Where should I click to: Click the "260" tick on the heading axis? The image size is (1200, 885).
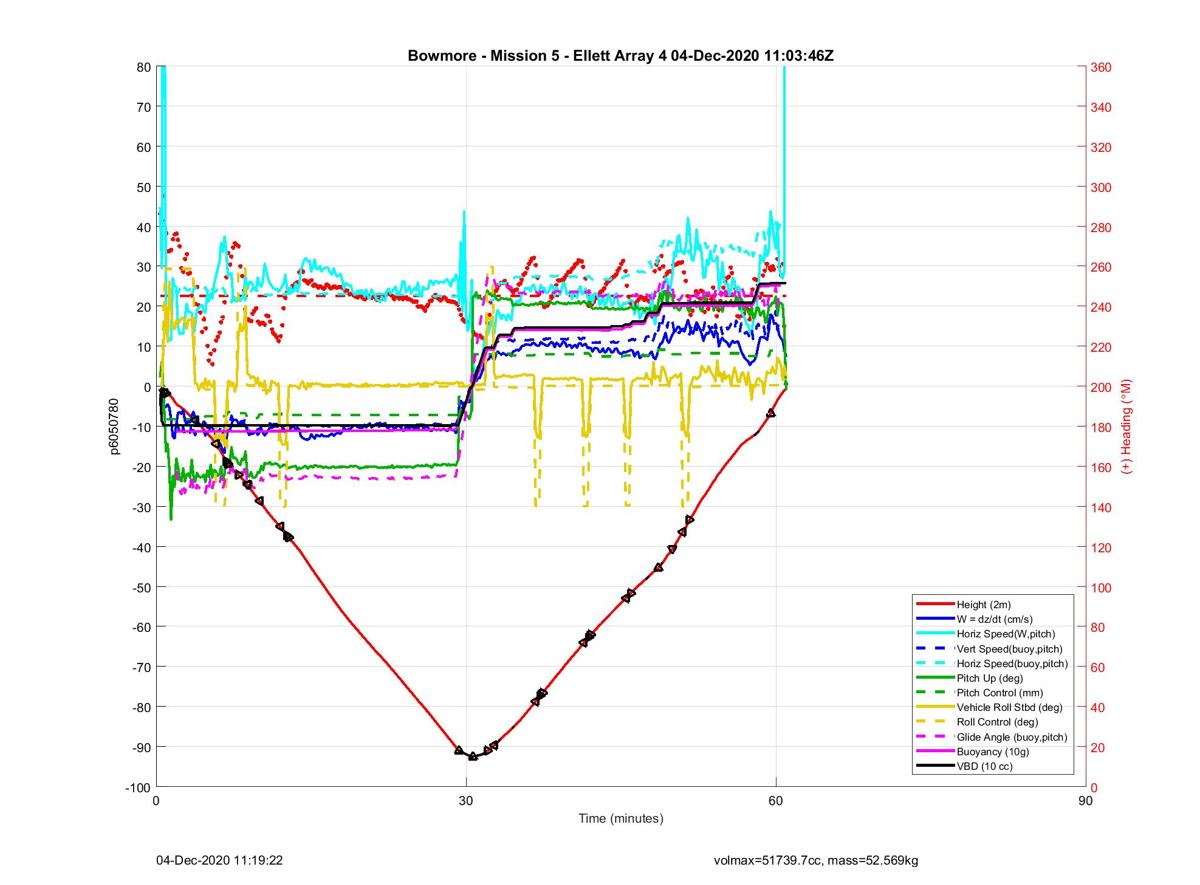click(1101, 267)
